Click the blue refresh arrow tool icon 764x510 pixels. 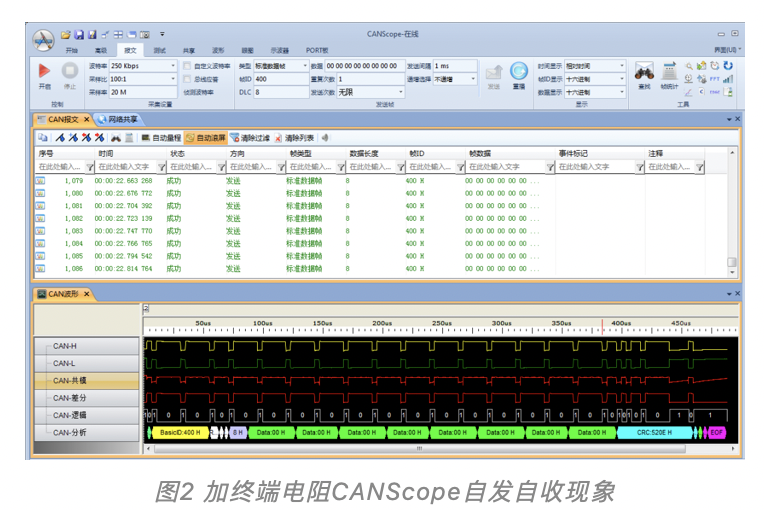[x=728, y=65]
